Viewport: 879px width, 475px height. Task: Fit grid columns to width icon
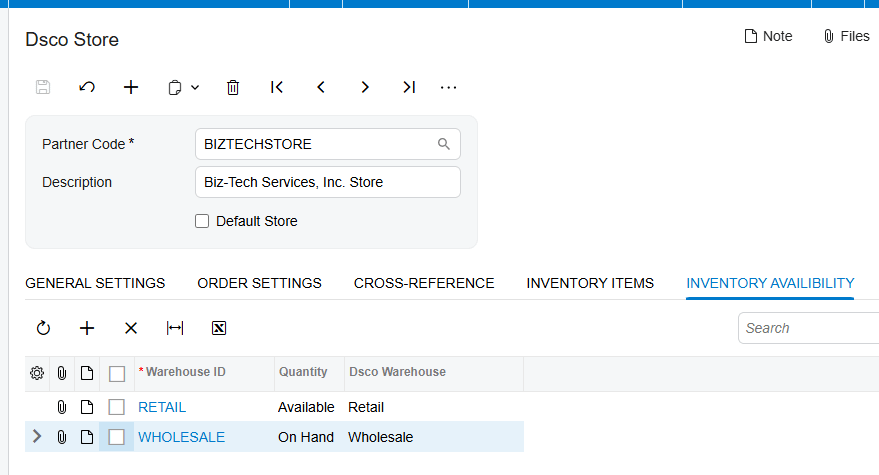click(175, 328)
